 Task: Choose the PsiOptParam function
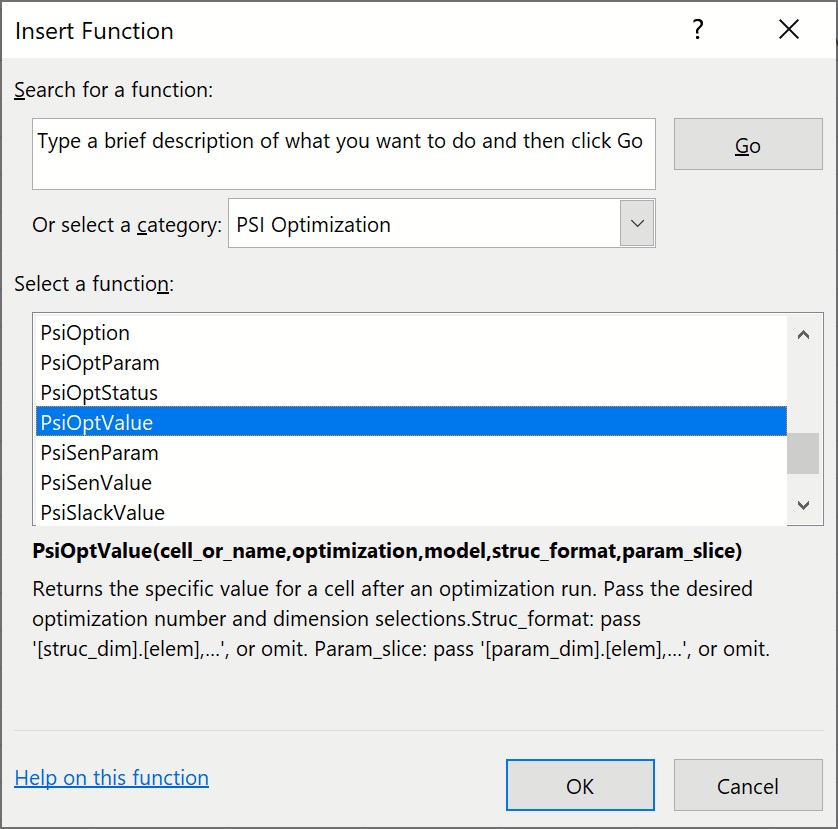tap(100, 363)
